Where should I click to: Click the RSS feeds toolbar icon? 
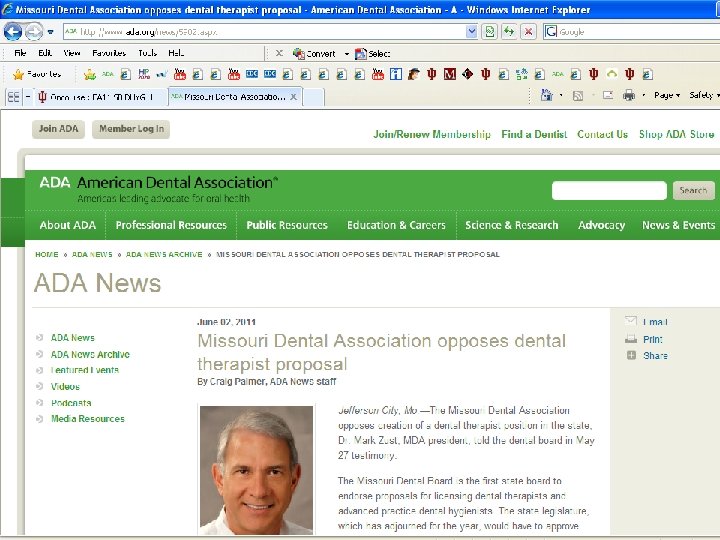[578, 96]
